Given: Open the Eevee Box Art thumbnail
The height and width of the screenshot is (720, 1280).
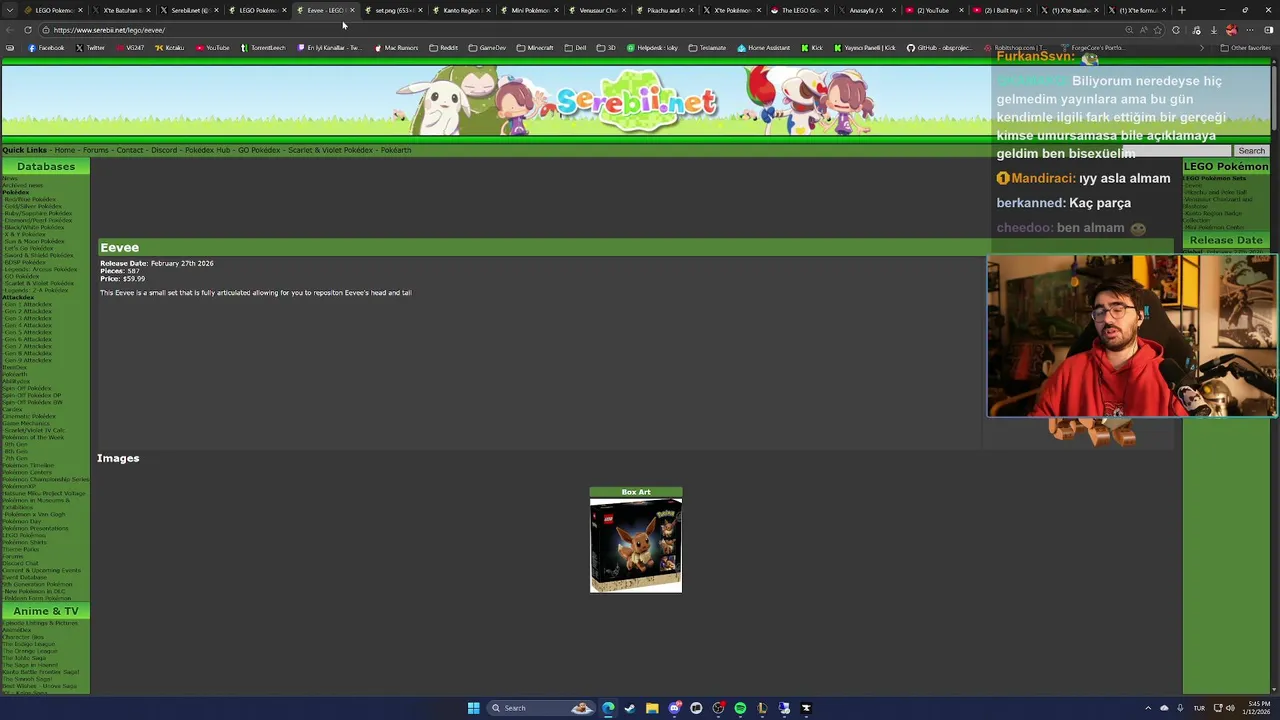Looking at the screenshot, I should 636,545.
